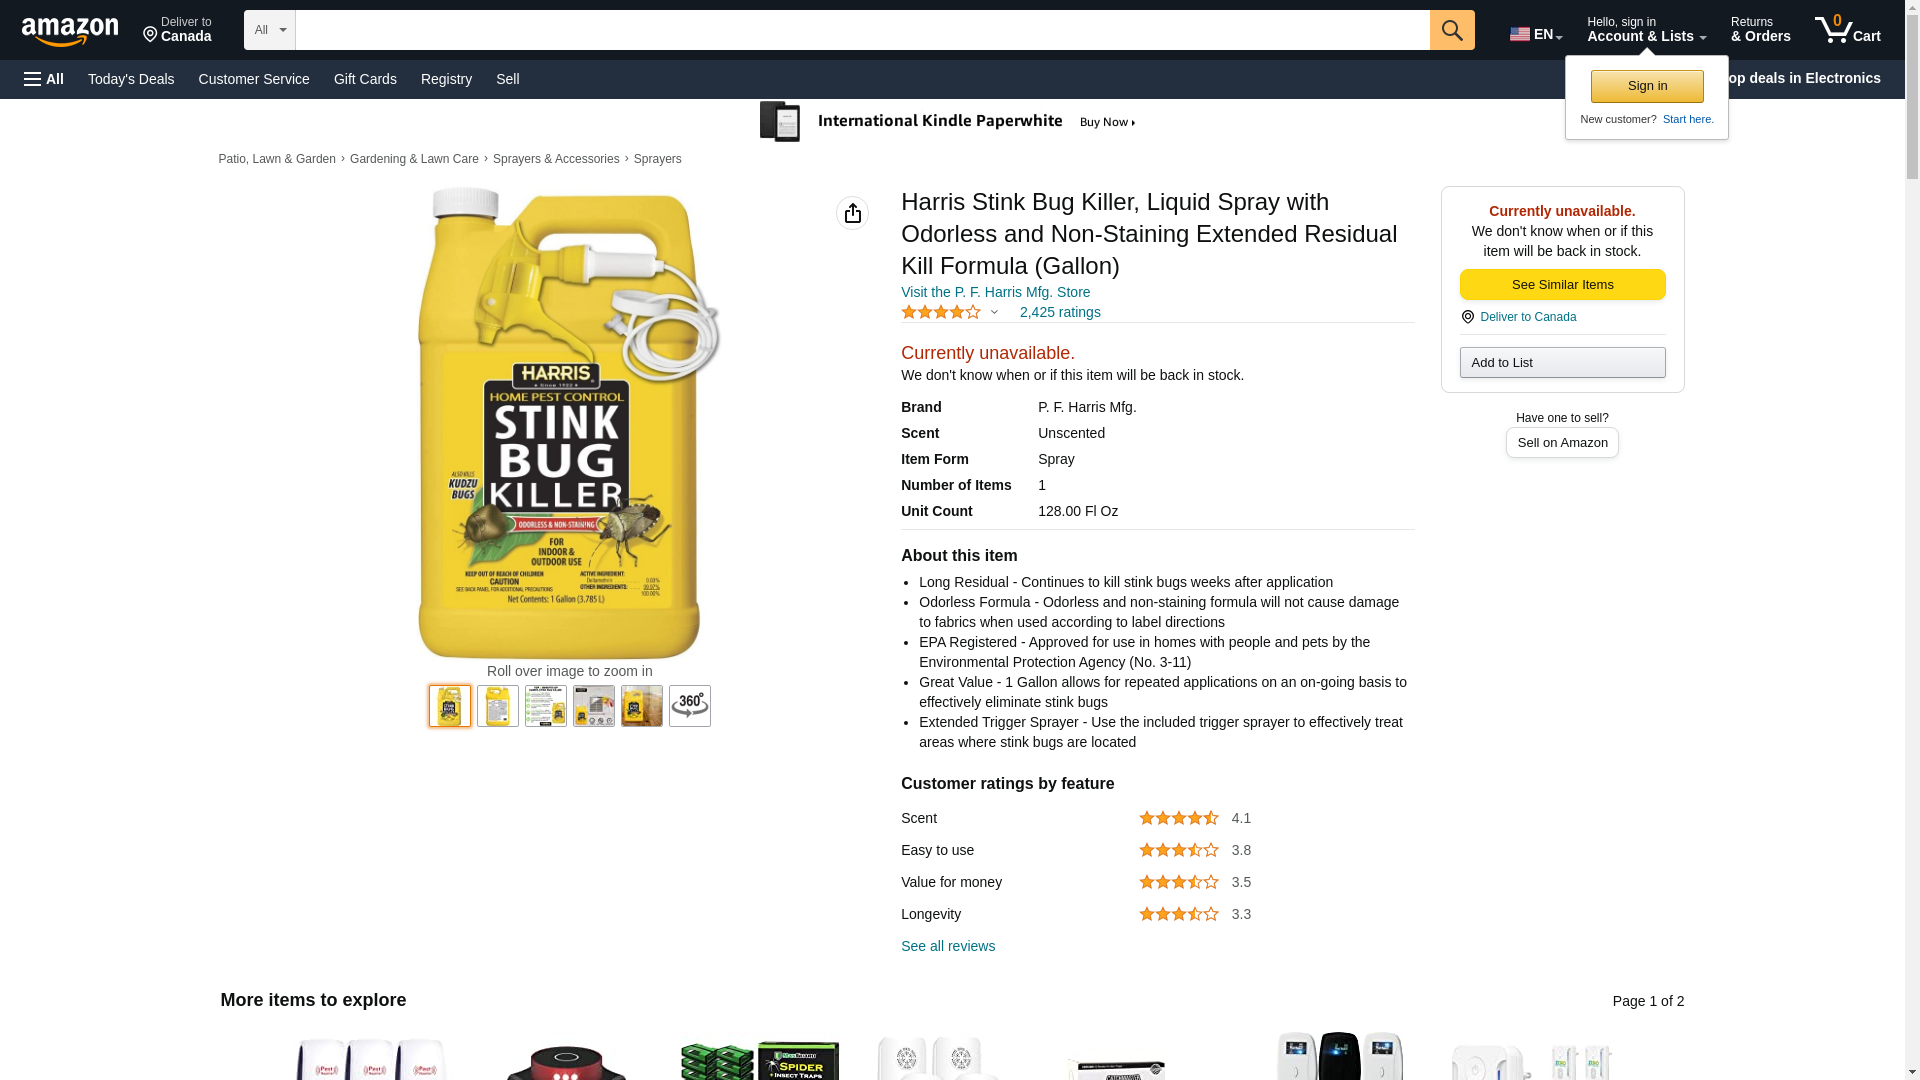The image size is (1920, 1080).
Task: Expand the star rating popover chevron
Action: [x=994, y=312]
